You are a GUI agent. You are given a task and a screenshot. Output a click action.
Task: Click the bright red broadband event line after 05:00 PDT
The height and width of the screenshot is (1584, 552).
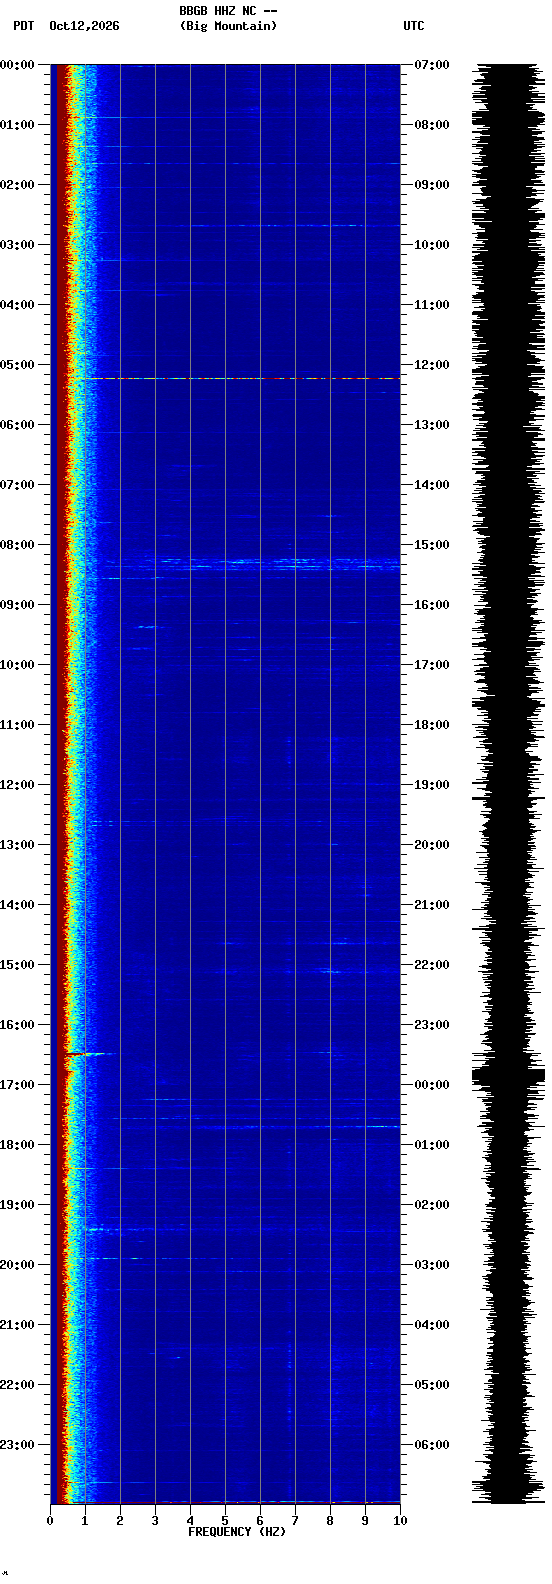pos(240,378)
